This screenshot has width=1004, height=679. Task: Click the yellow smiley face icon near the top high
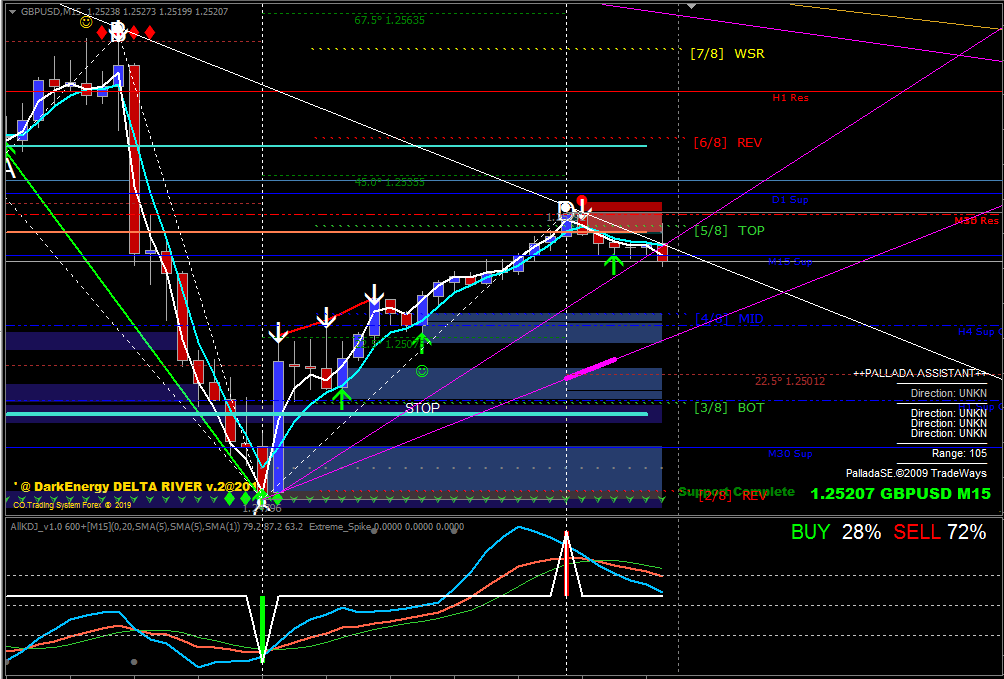pyautogui.click(x=86, y=22)
